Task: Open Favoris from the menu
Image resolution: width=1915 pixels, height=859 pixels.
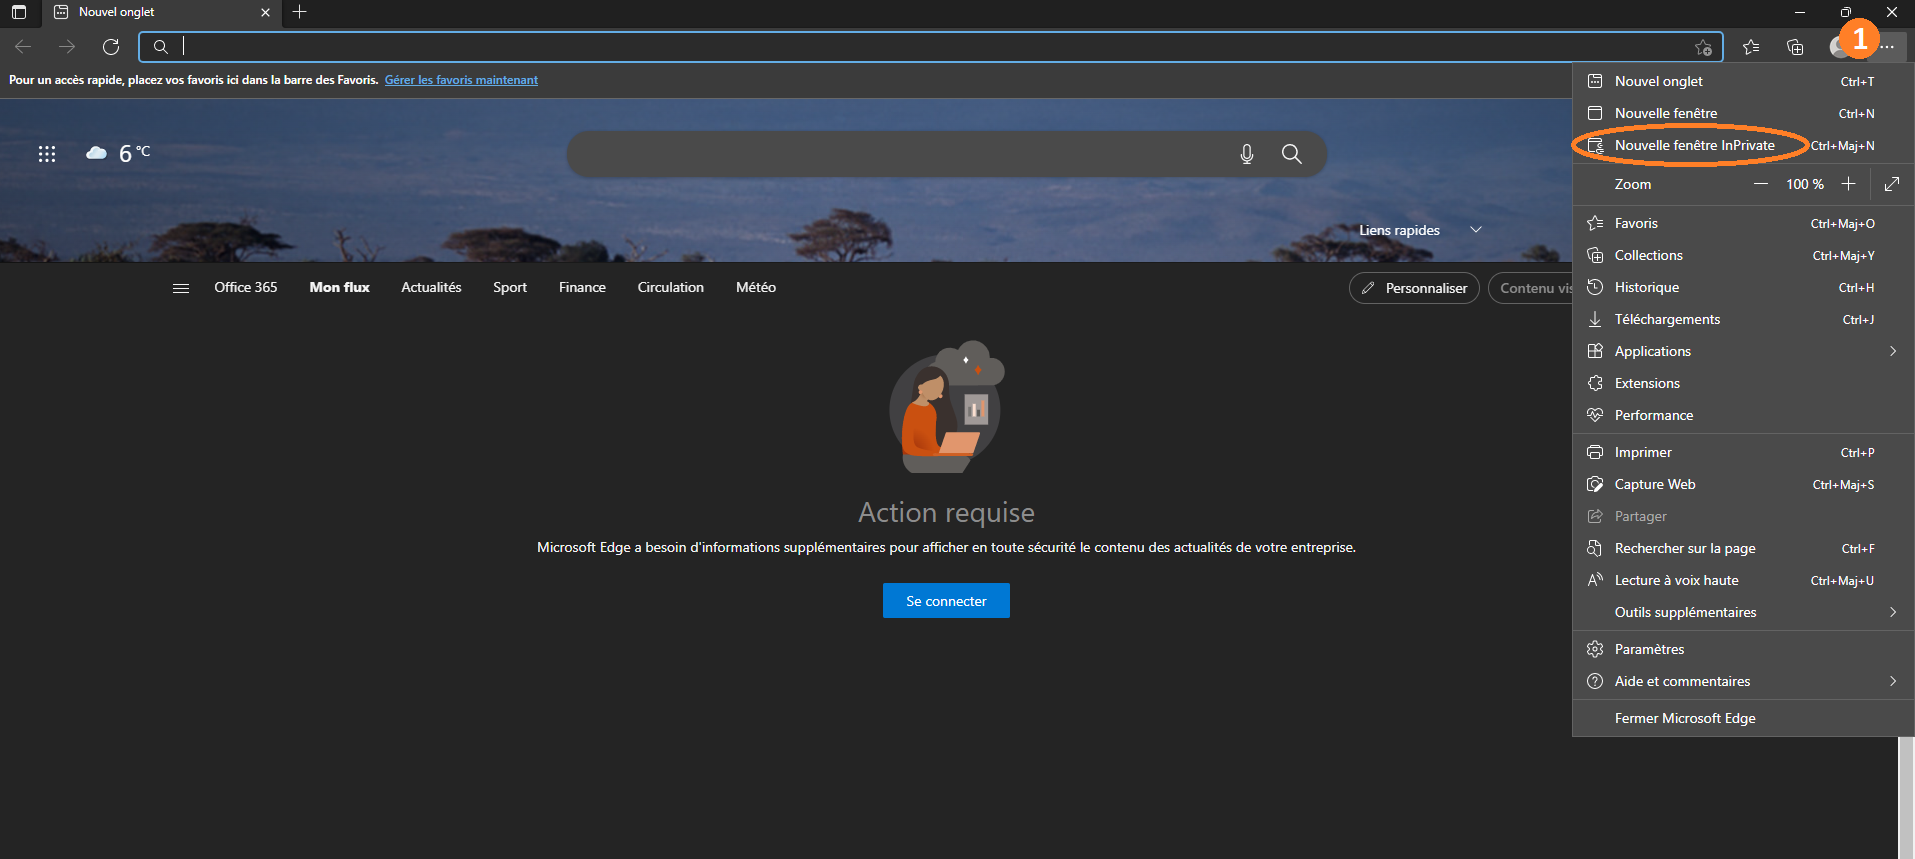Action: [1743, 223]
